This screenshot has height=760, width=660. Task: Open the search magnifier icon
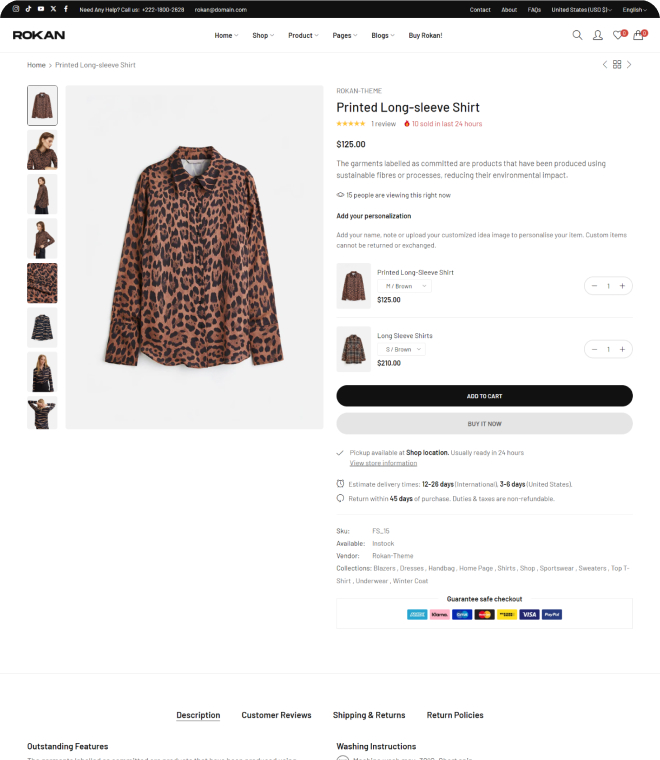[577, 35]
